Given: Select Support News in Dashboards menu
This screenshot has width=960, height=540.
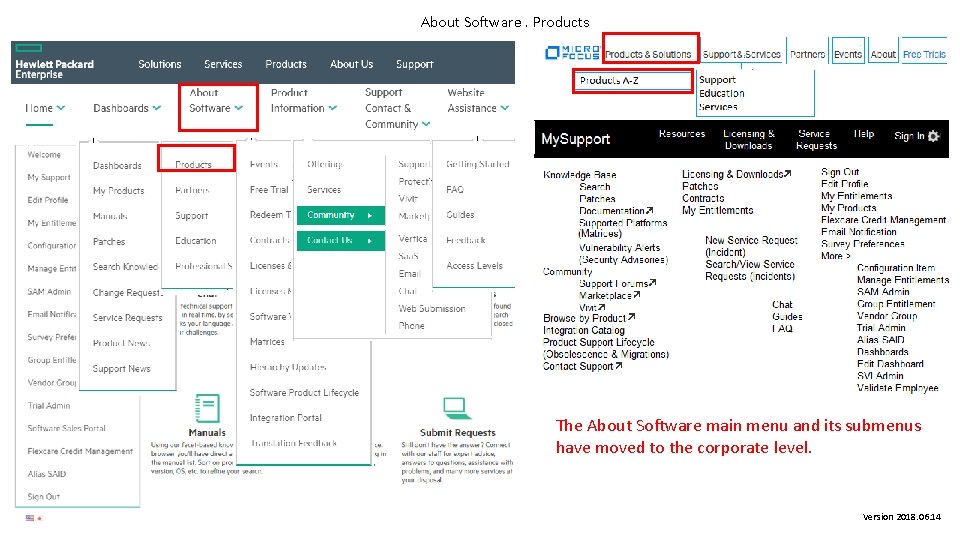Looking at the screenshot, I should pyautogui.click(x=121, y=369).
